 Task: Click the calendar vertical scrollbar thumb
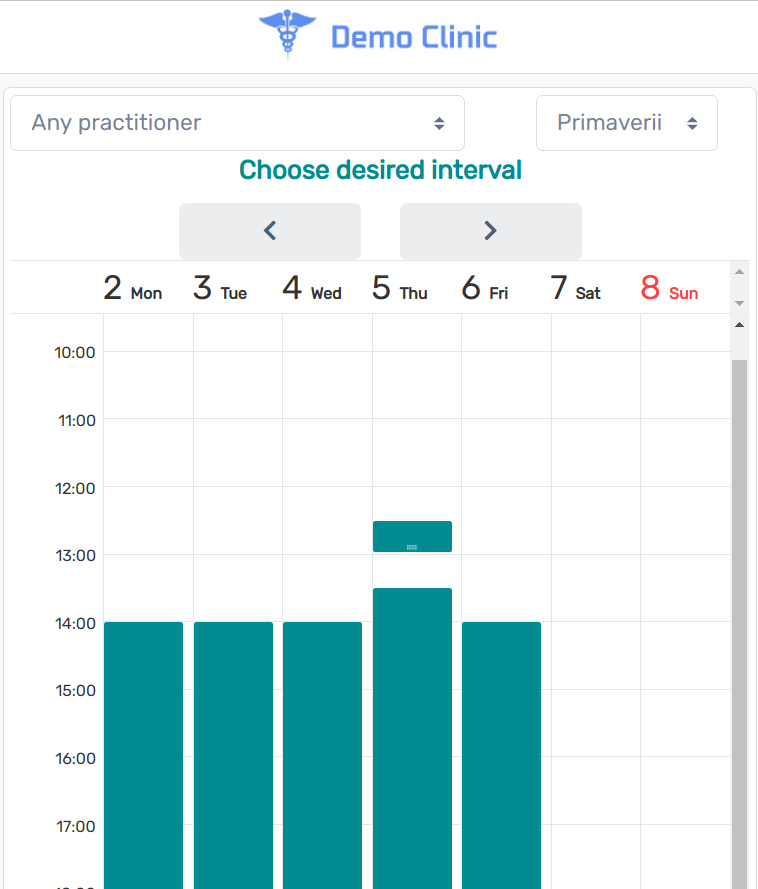(x=740, y=620)
